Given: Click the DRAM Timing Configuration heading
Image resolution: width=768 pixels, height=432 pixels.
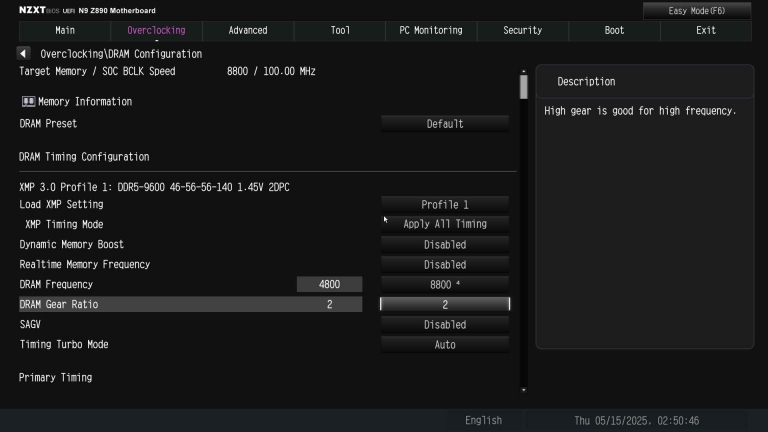Looking at the screenshot, I should [84, 157].
